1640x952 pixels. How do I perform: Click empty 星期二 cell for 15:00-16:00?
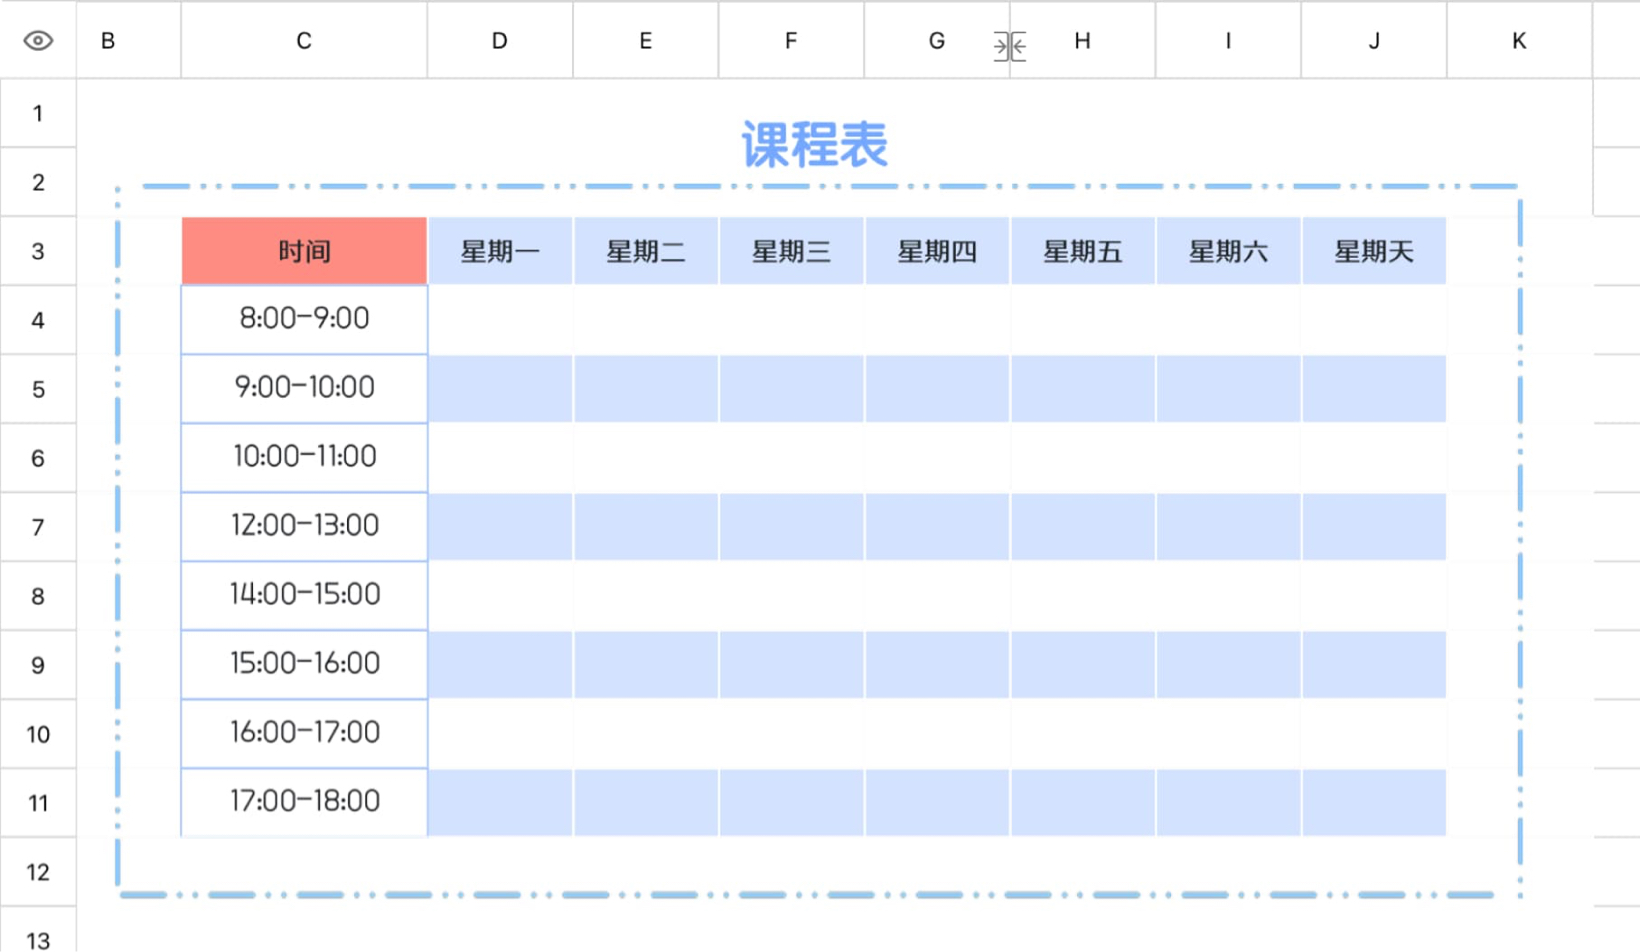[x=646, y=665]
